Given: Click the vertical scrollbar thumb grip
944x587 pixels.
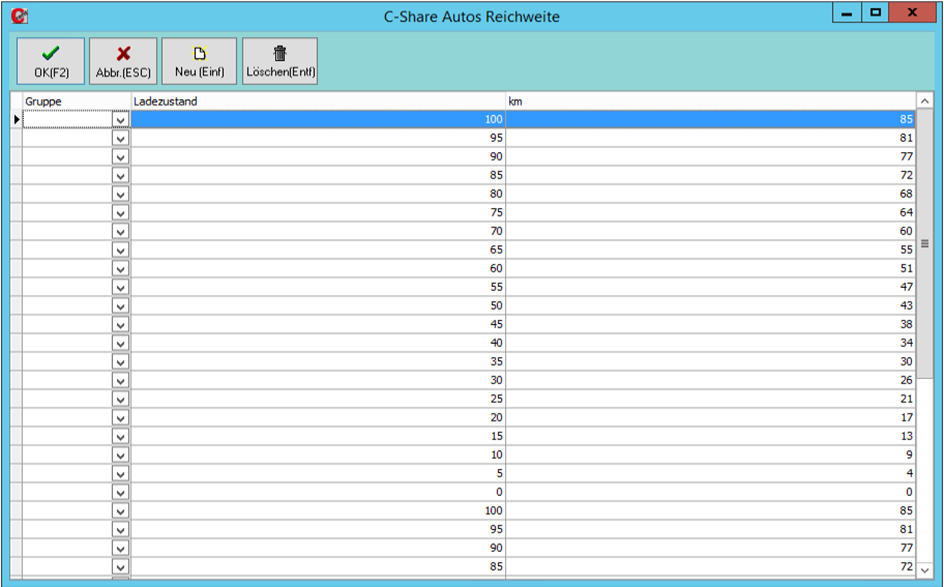Looking at the screenshot, I should 925,243.
